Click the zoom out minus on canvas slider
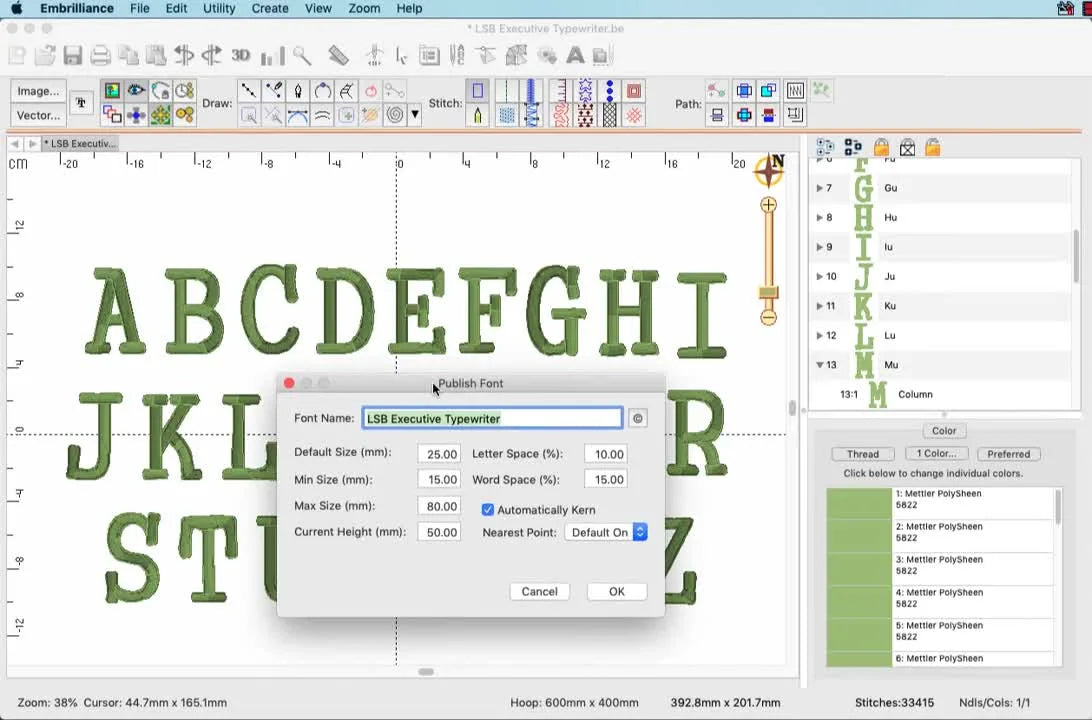This screenshot has width=1092, height=720. pyautogui.click(x=768, y=318)
